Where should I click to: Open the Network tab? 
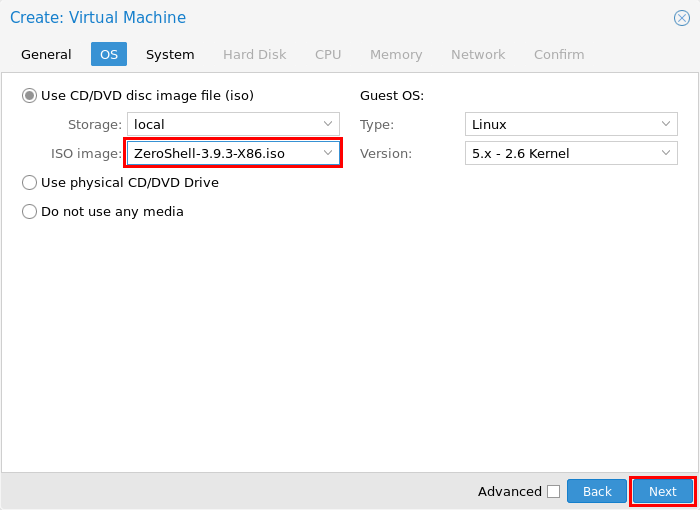tap(478, 54)
